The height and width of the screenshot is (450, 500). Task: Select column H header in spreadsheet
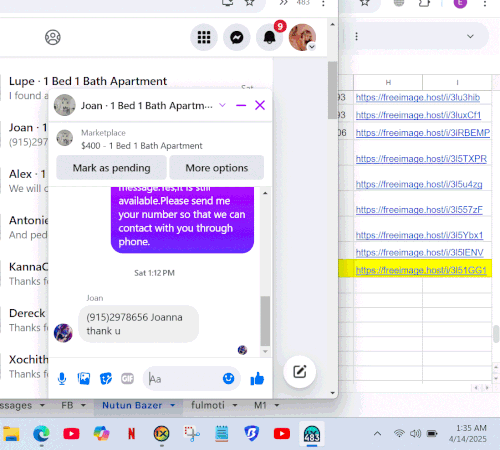click(x=388, y=82)
